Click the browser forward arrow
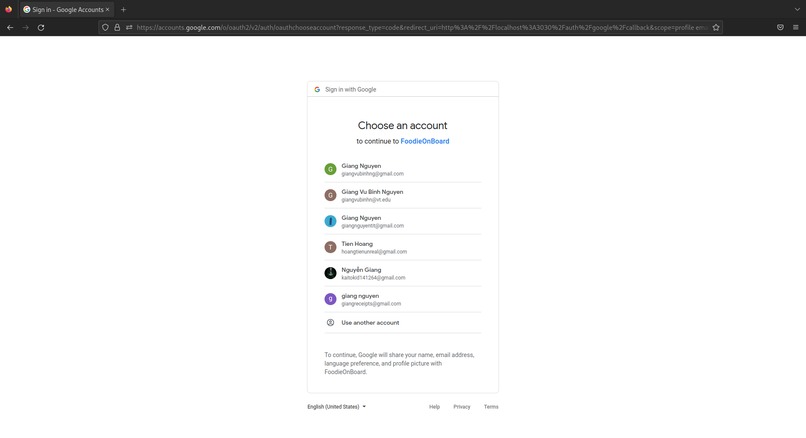 pos(26,27)
